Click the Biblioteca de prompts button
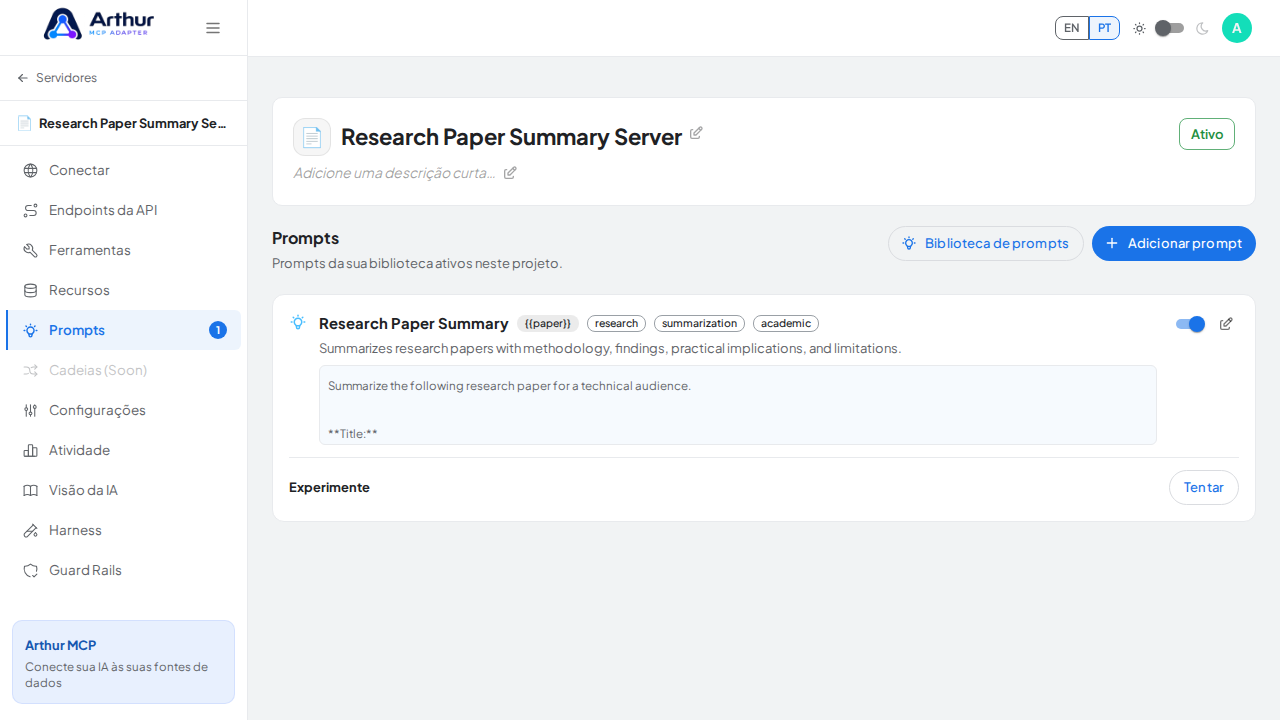This screenshot has height=720, width=1280. 986,243
